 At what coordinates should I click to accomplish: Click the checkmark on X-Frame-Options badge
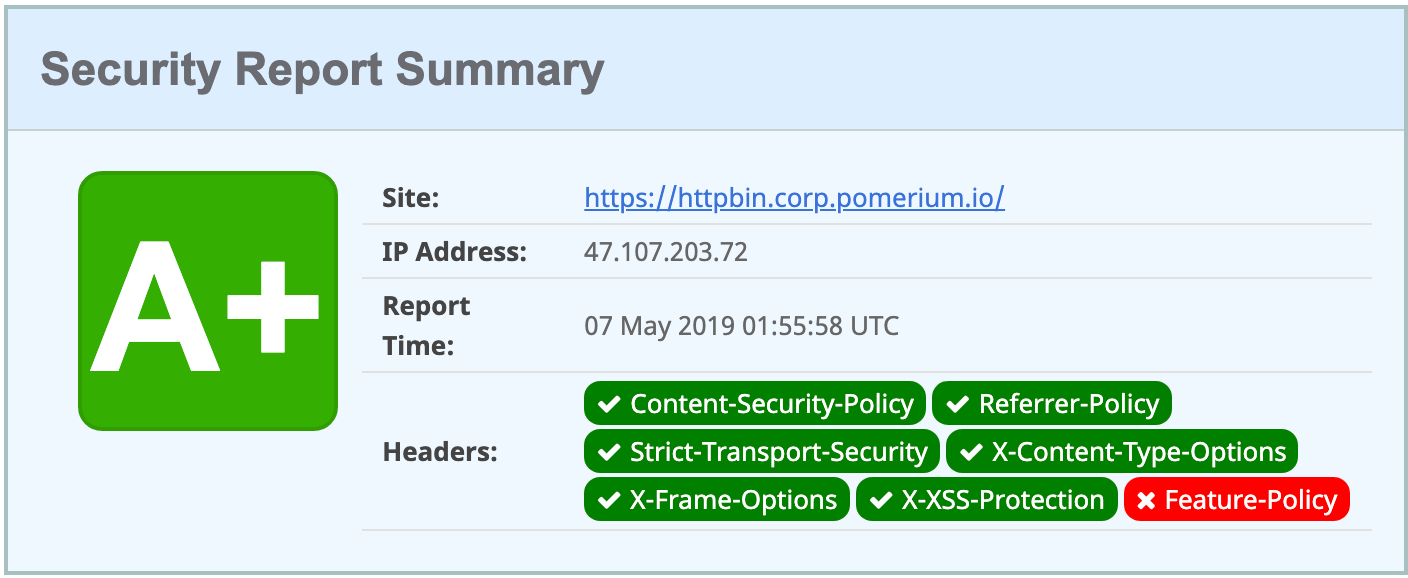pyautogui.click(x=606, y=499)
